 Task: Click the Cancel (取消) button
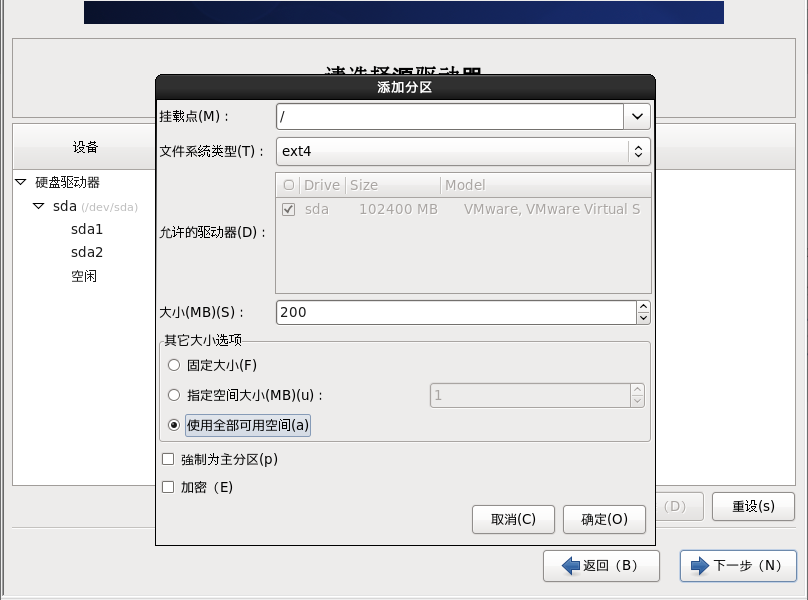point(513,519)
